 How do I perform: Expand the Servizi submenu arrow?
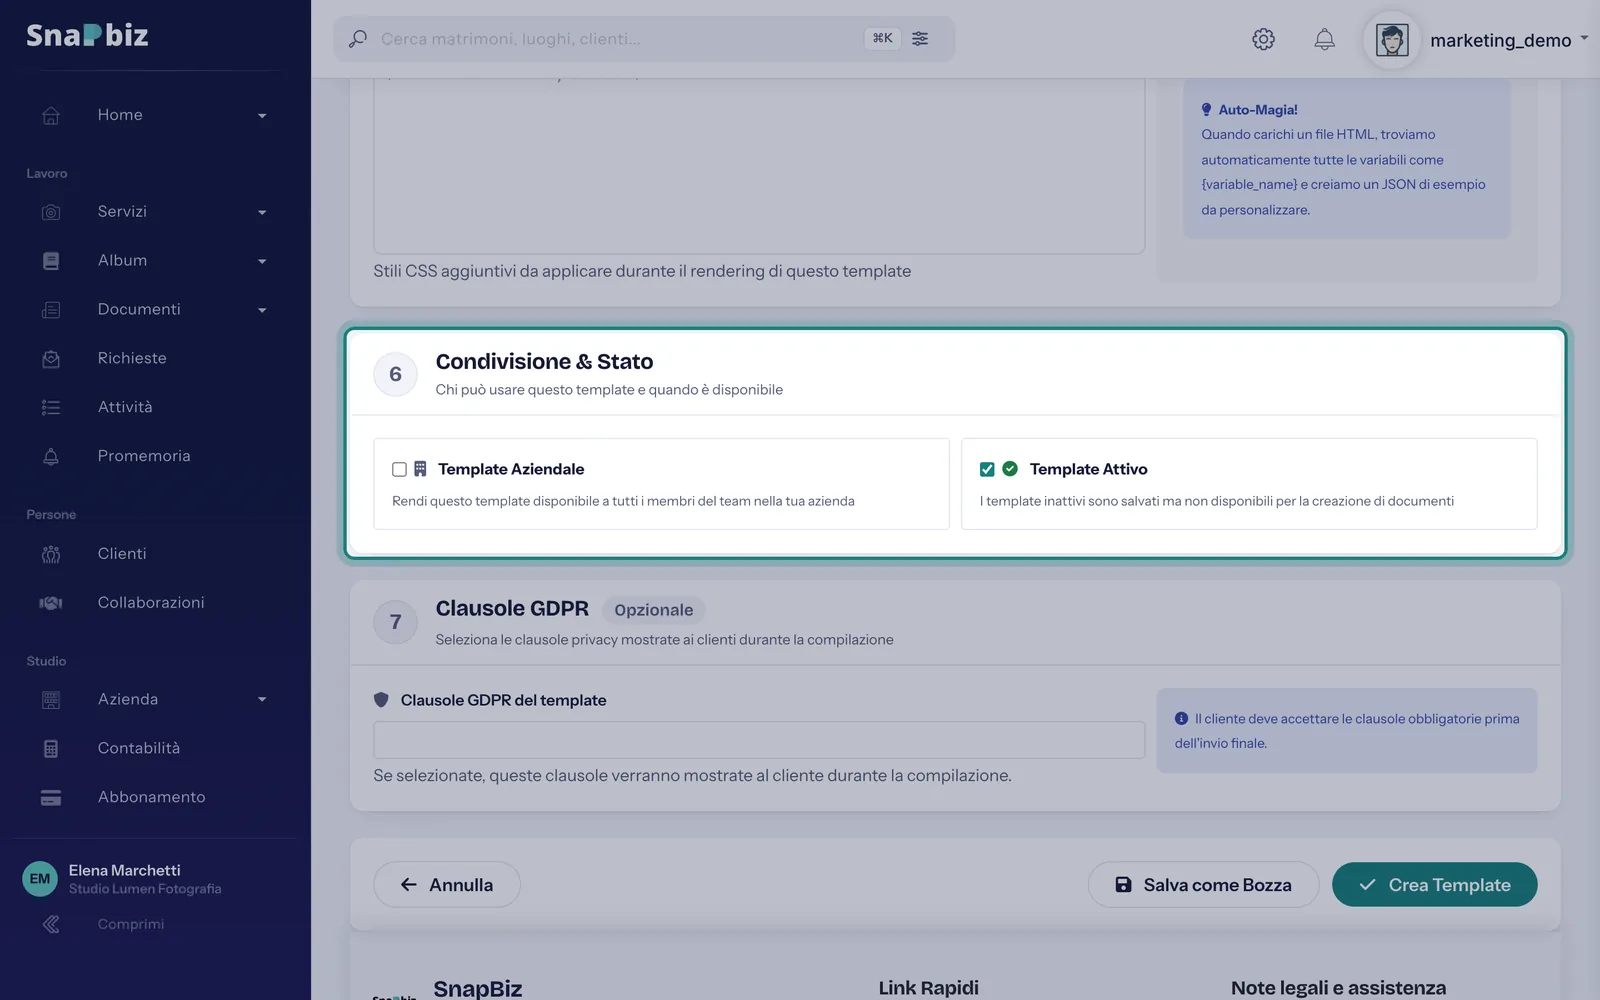click(x=262, y=213)
